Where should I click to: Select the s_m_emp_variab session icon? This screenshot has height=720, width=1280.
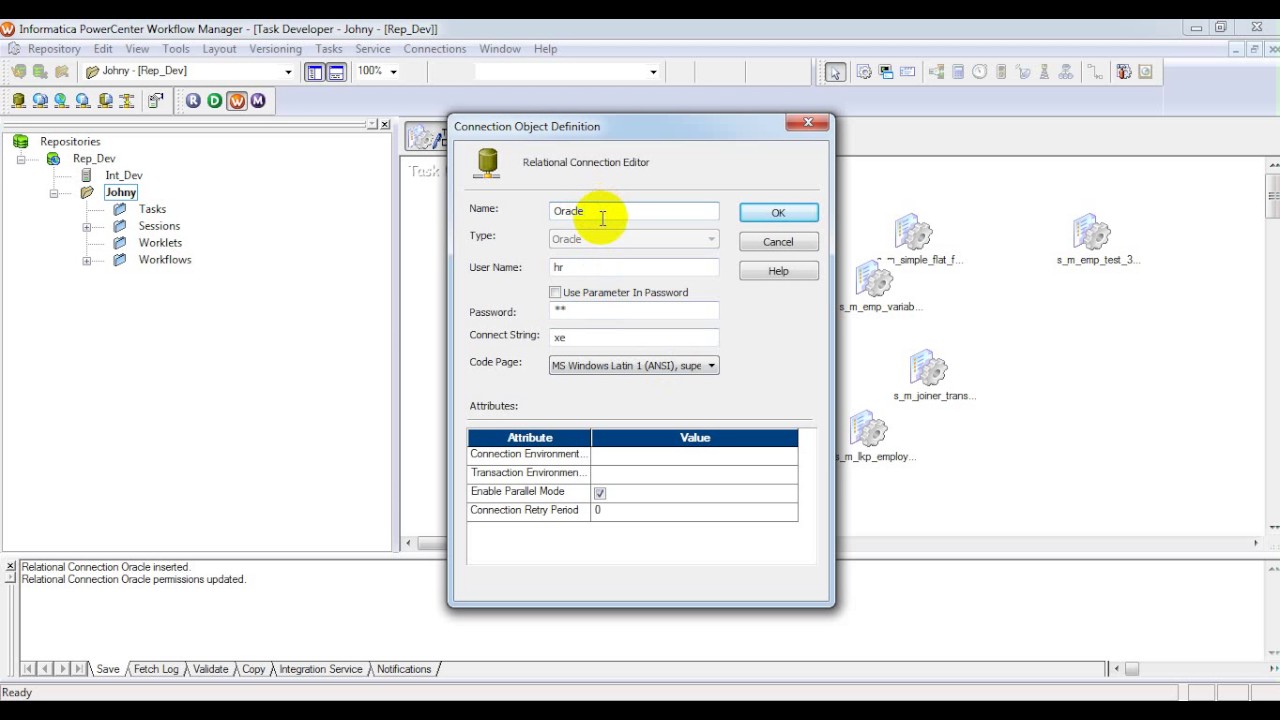(x=873, y=280)
